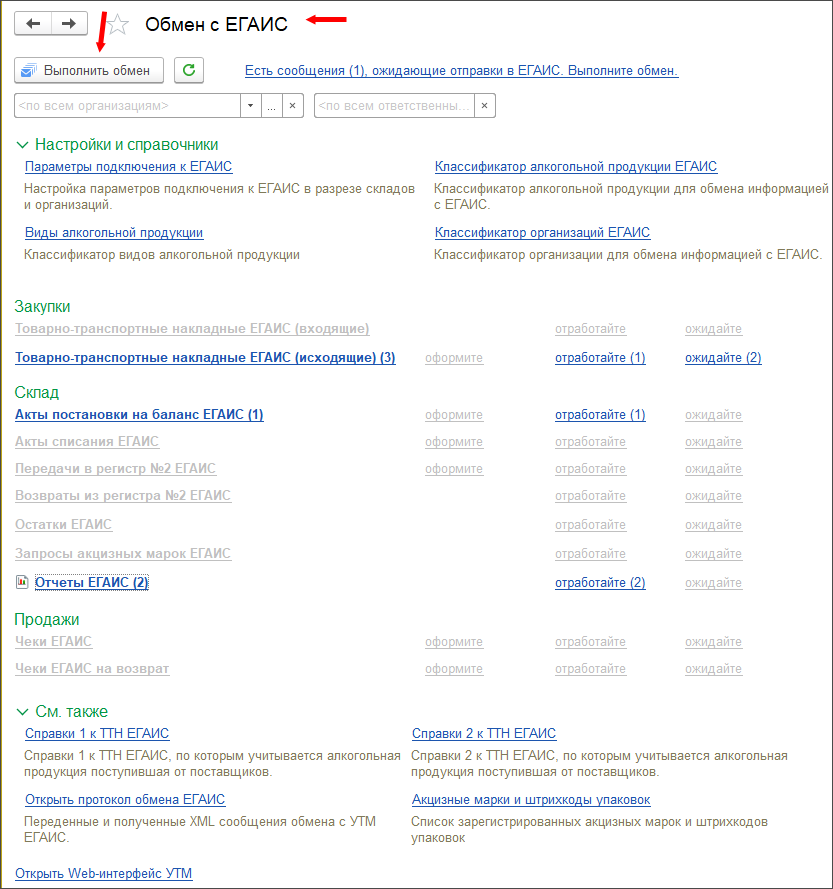Open Справки 1 к ТТН ЕГАИС
The height and width of the screenshot is (889, 833).
[97, 734]
